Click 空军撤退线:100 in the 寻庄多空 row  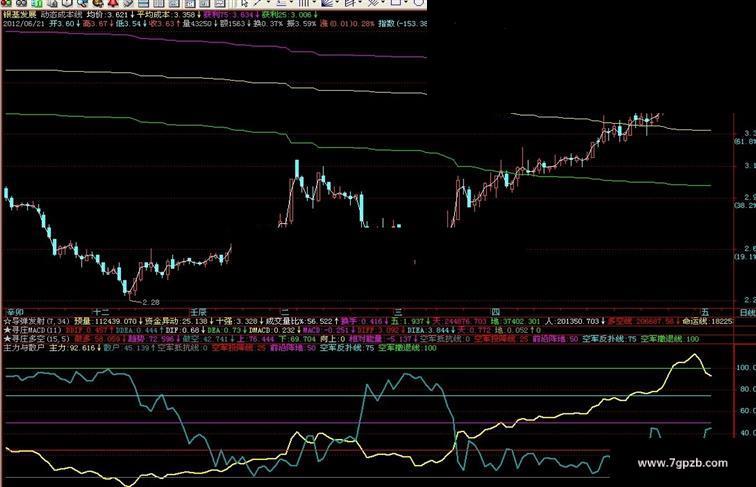click(670, 339)
